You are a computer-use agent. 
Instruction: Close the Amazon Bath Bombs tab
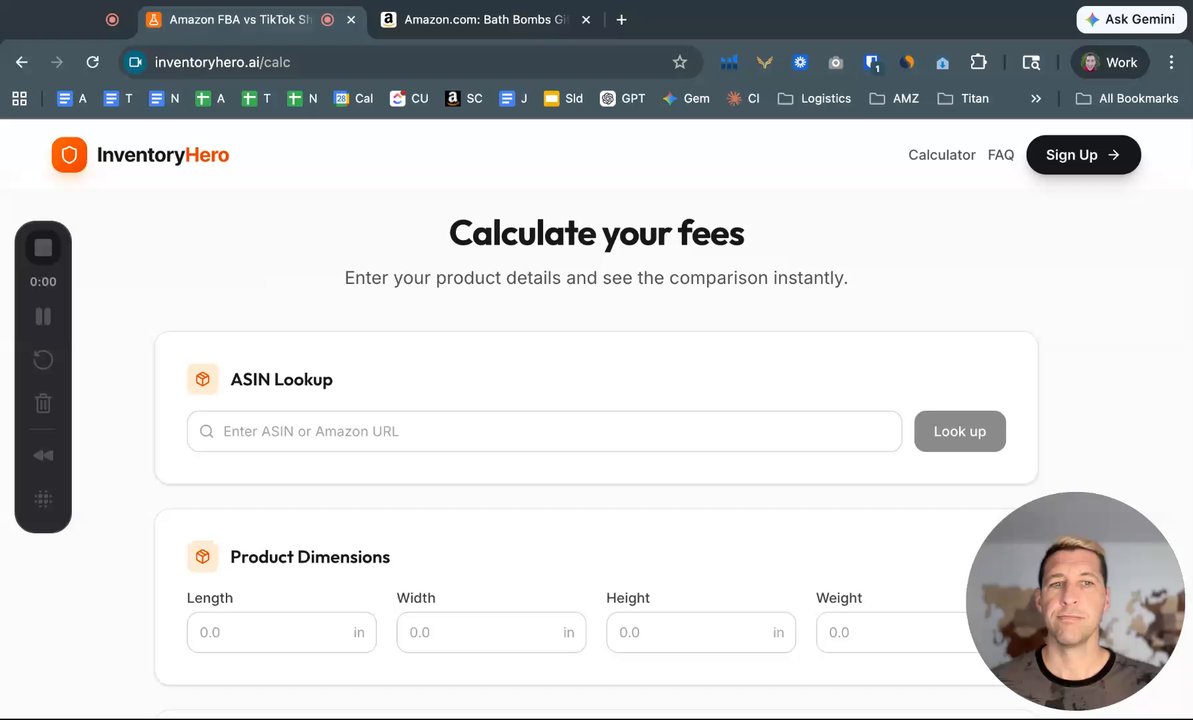click(x=586, y=20)
